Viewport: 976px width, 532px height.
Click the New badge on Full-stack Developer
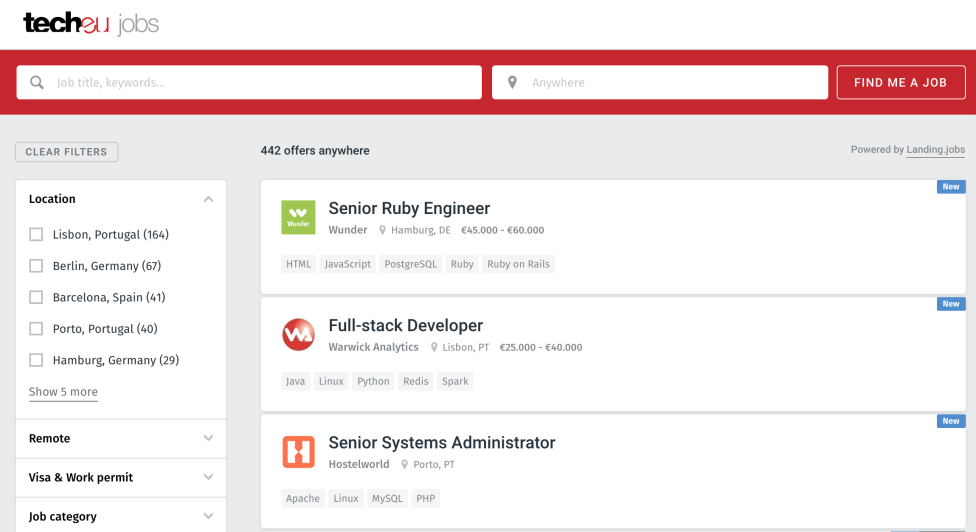tap(950, 304)
